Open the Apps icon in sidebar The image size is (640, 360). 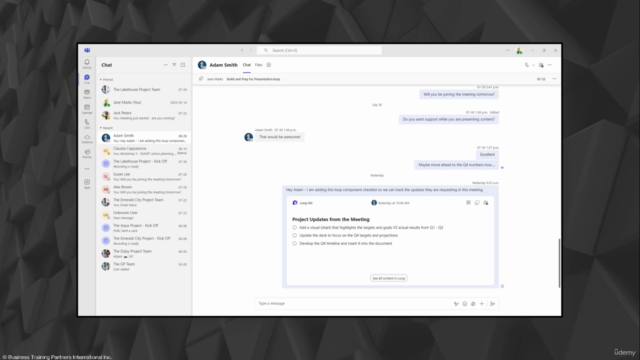coord(87,184)
